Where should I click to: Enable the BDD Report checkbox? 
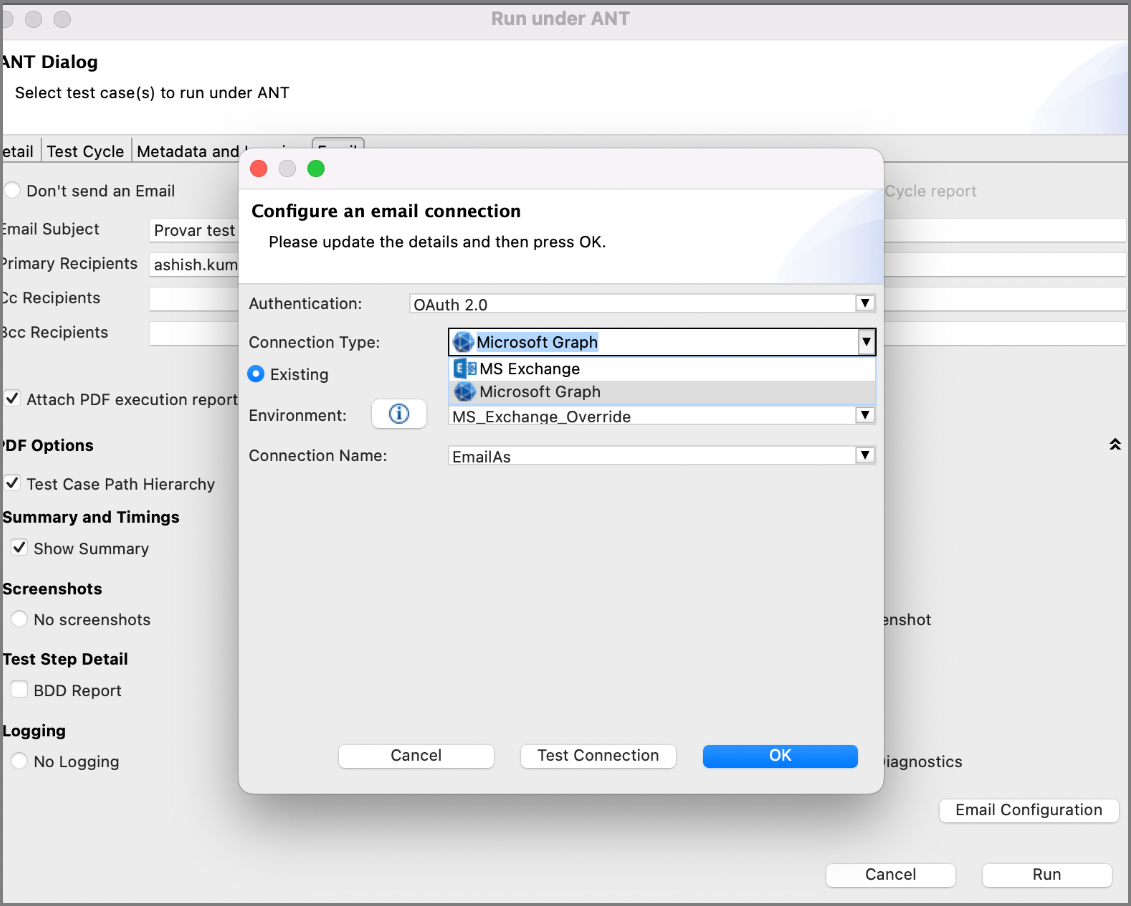pyautogui.click(x=19, y=690)
